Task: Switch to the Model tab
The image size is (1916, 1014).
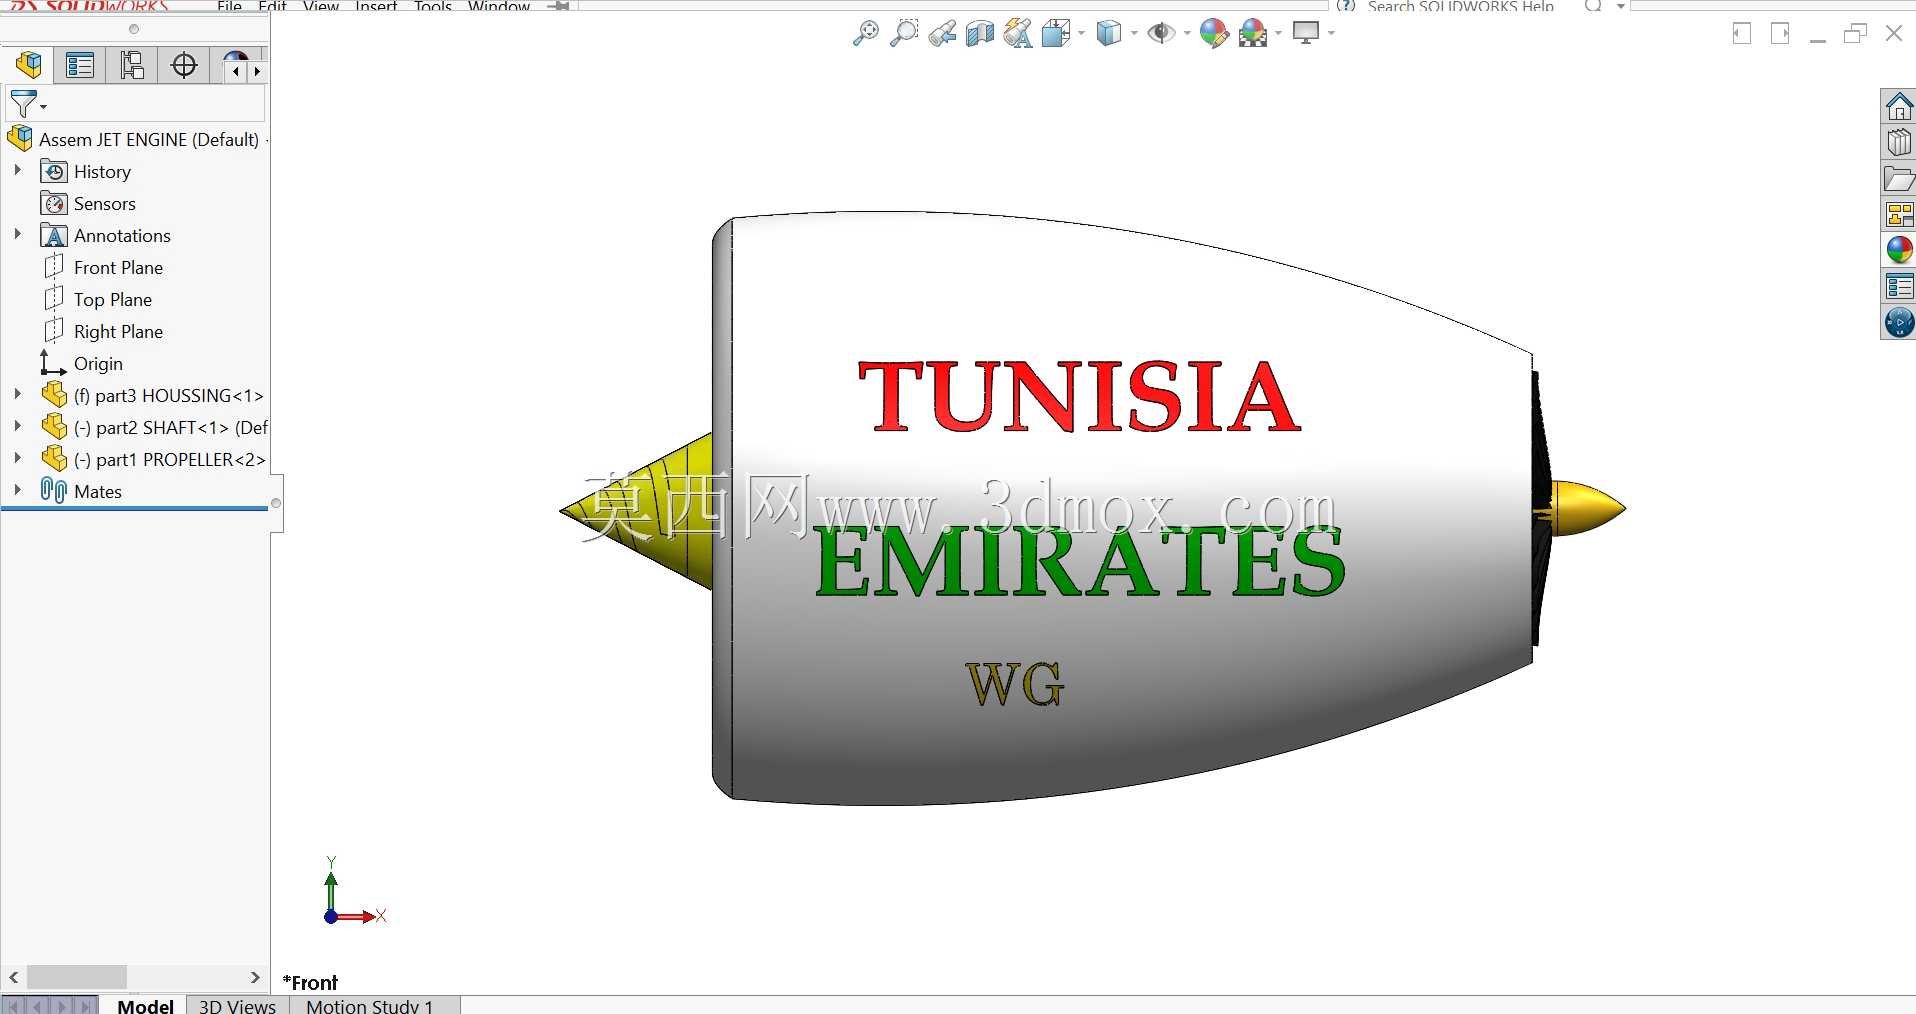Action: coord(145,1005)
